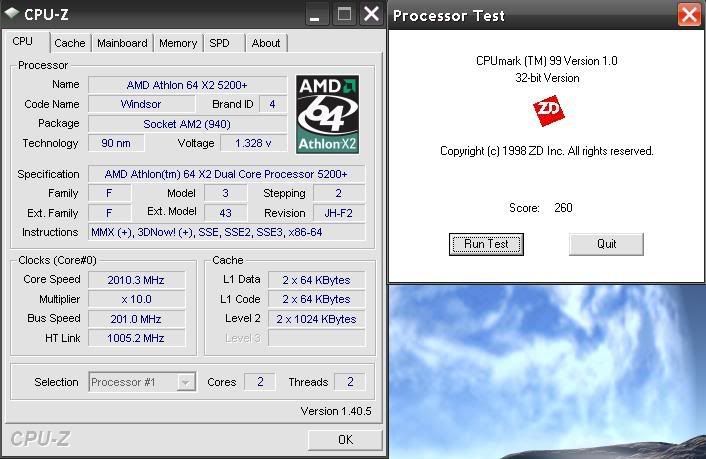Click the Level 2 2 x 1024 KBytes value

(317, 319)
